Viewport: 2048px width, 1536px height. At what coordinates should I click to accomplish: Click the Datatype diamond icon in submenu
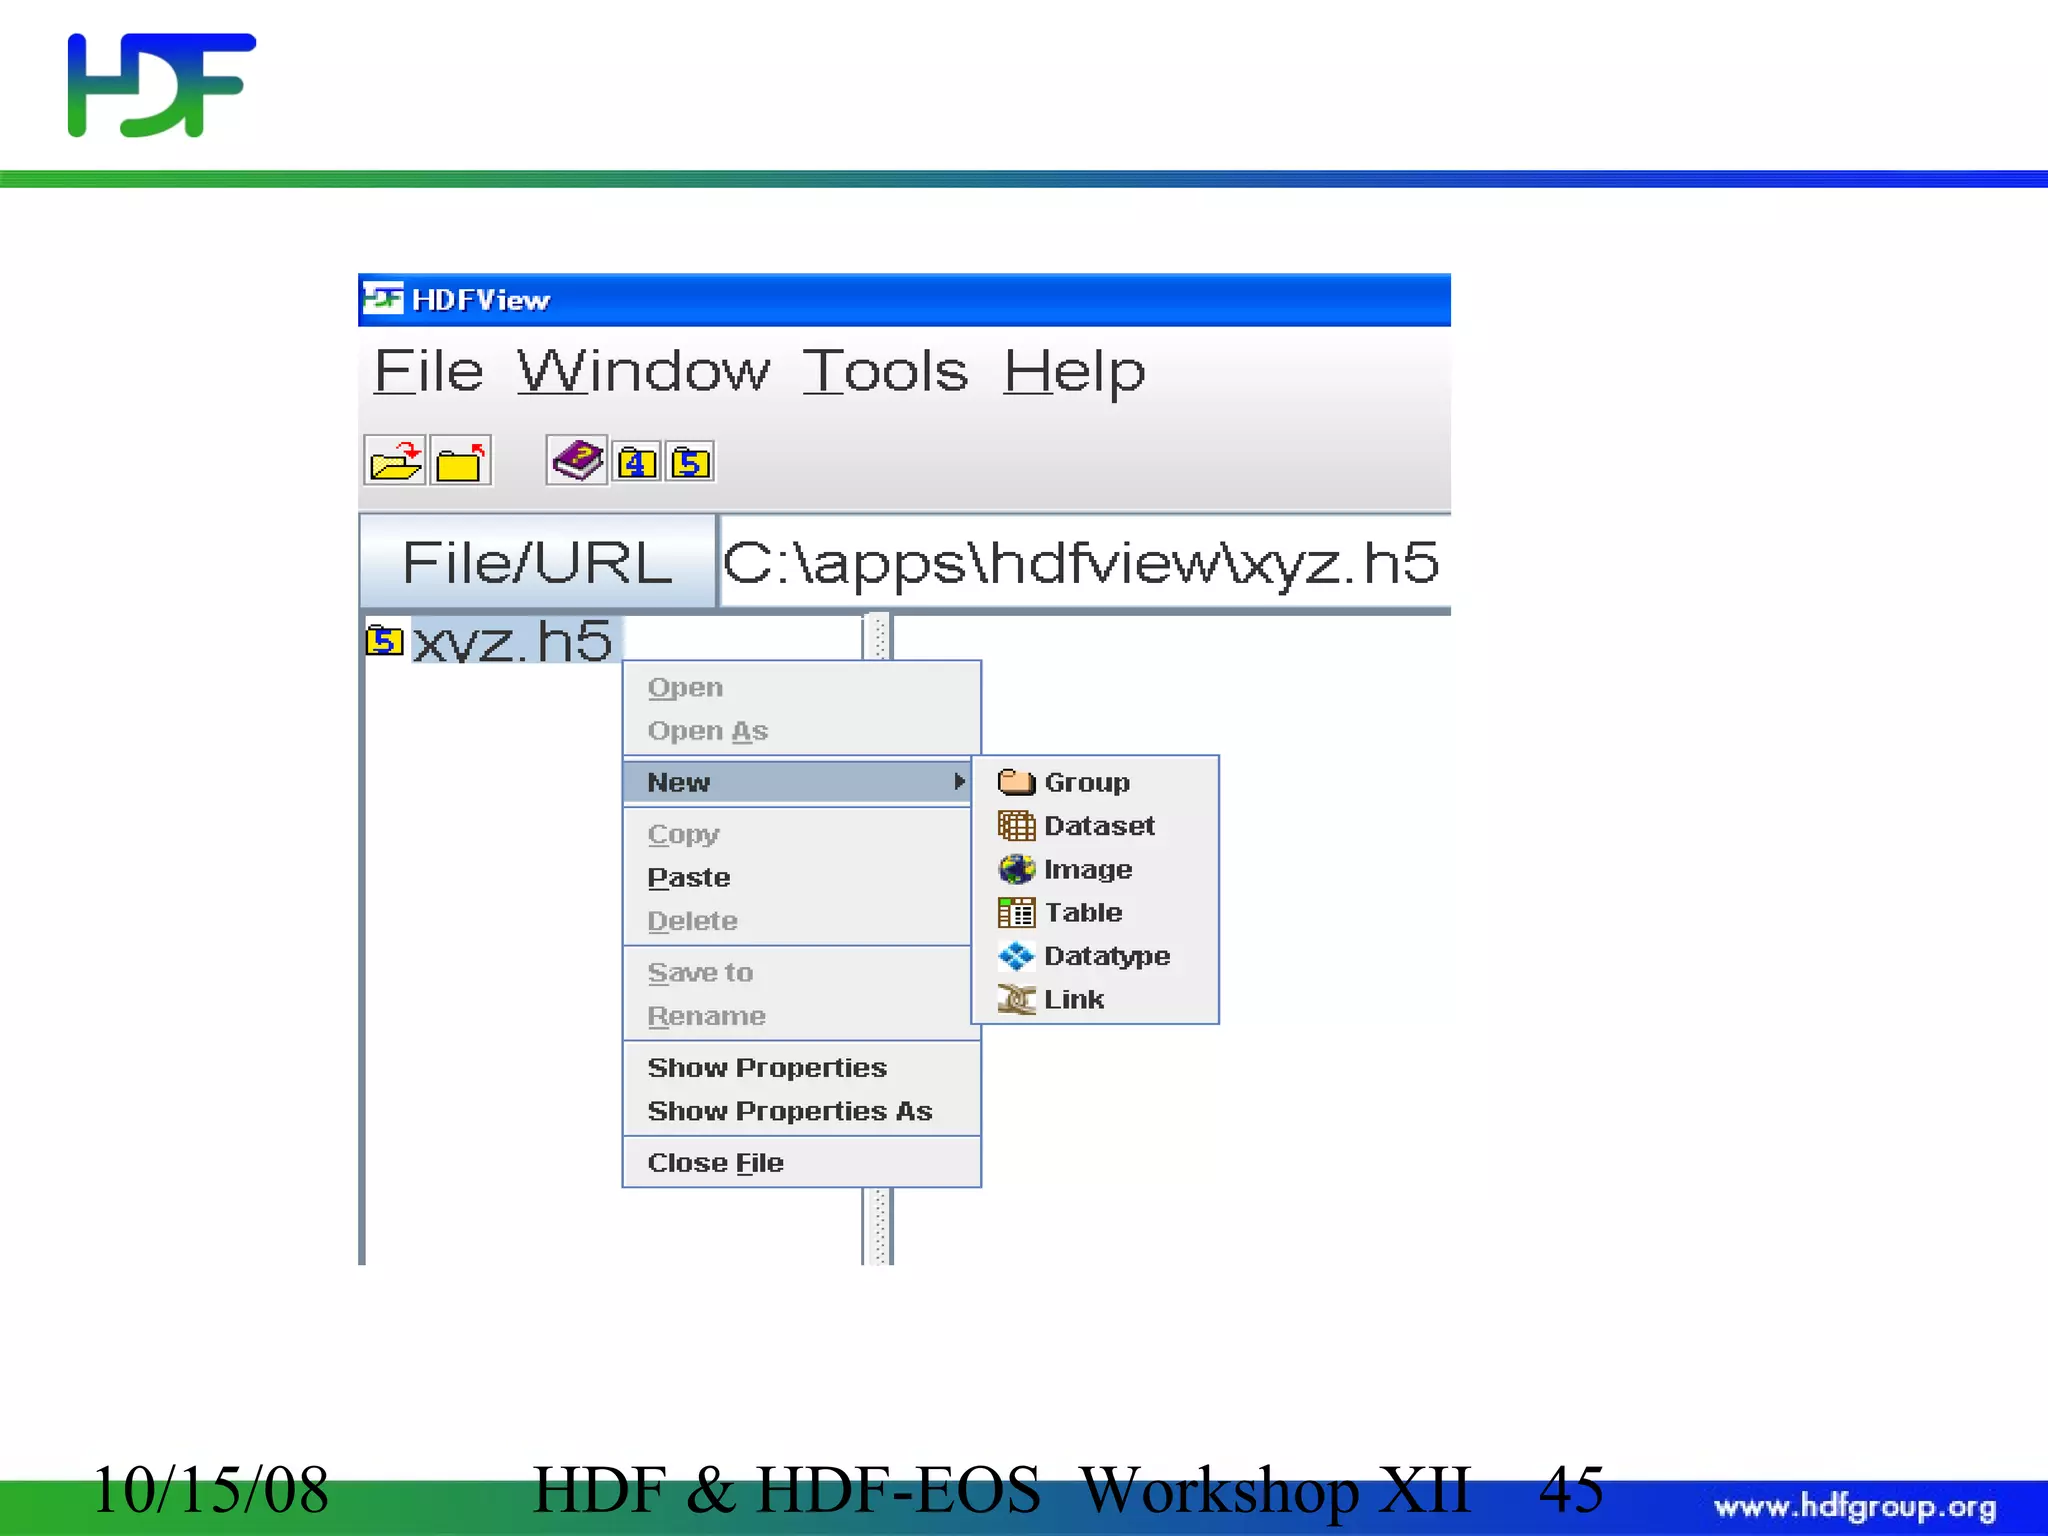click(x=1016, y=956)
